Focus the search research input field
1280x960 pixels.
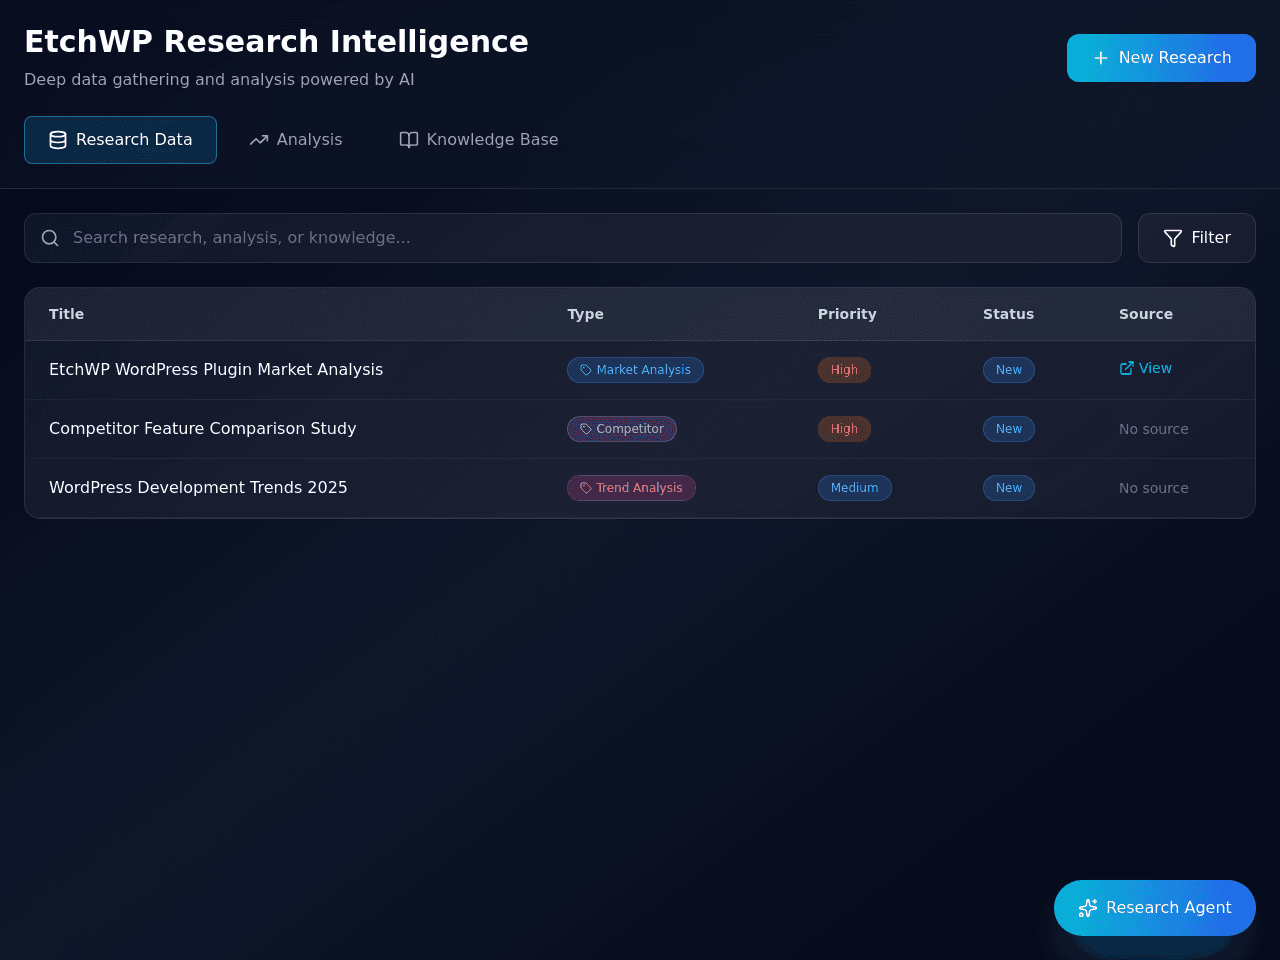pos(573,238)
